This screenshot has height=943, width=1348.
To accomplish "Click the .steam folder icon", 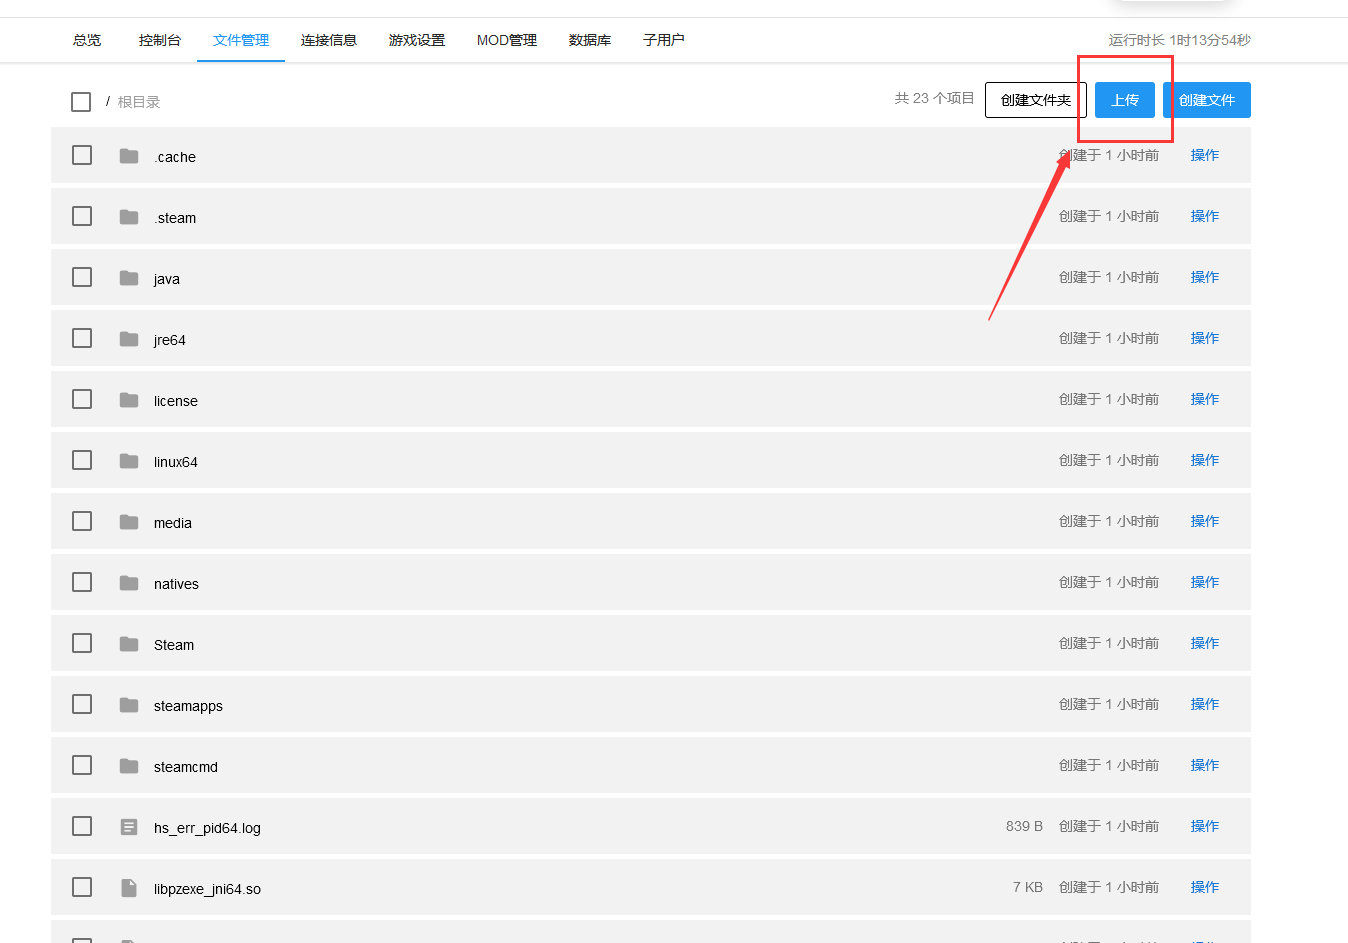I will pos(129,217).
